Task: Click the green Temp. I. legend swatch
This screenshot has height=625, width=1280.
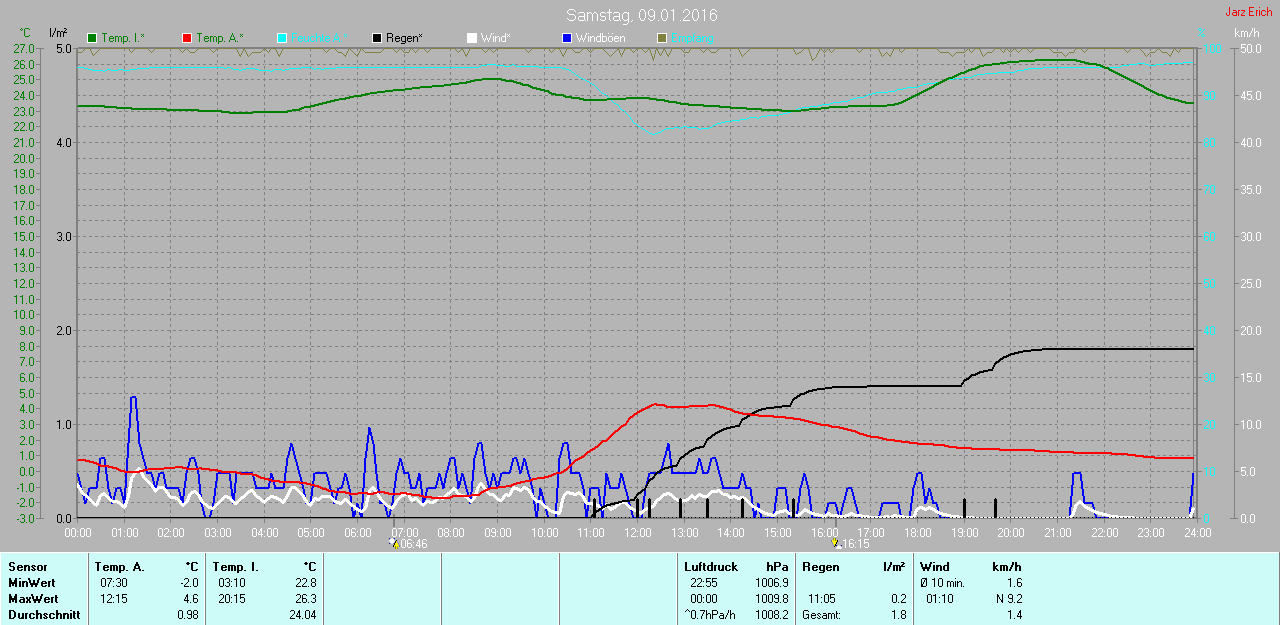Action: tap(93, 38)
